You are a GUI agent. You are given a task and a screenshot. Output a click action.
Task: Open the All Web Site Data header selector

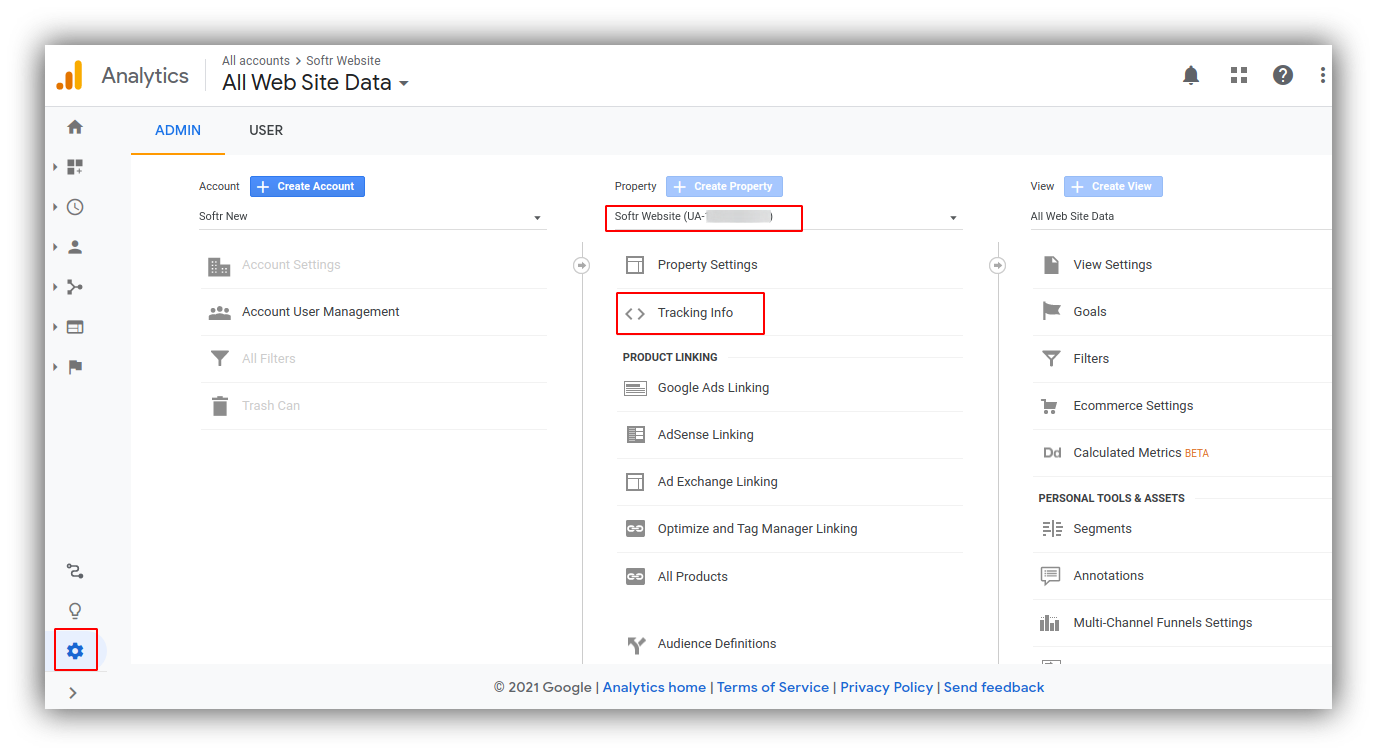[315, 83]
